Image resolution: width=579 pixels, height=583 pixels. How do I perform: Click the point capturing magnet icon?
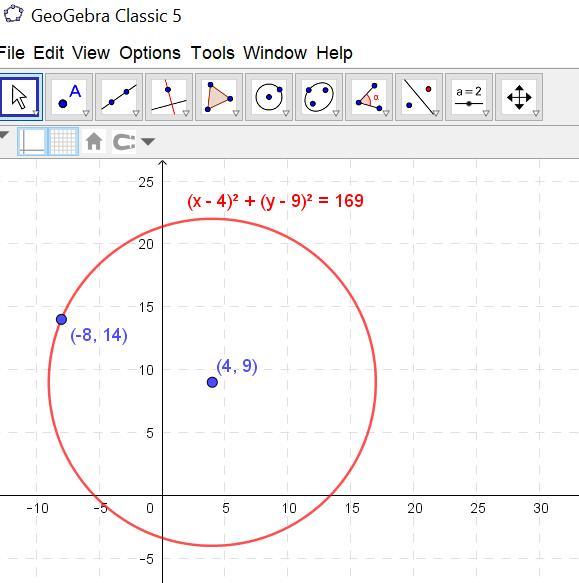tap(124, 142)
